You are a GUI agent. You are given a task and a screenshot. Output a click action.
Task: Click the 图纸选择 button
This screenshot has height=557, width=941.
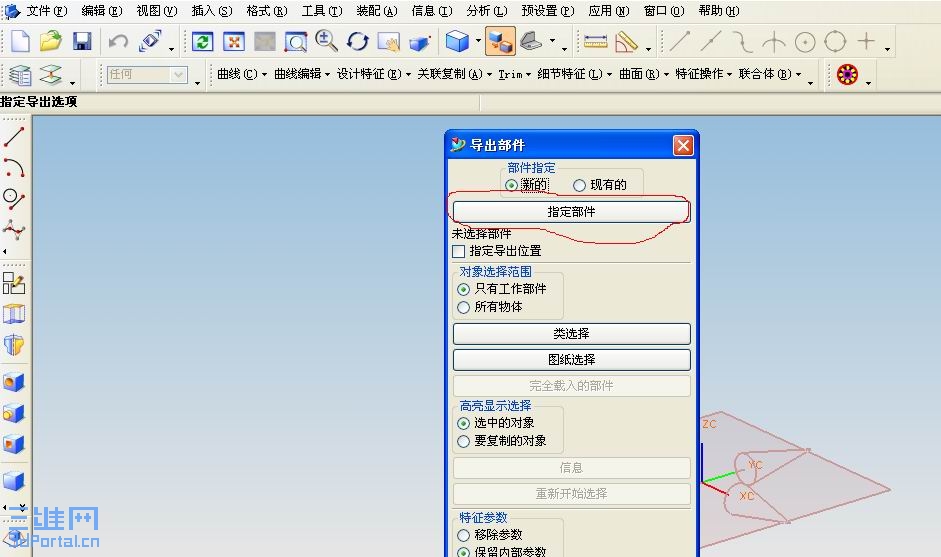tap(571, 360)
